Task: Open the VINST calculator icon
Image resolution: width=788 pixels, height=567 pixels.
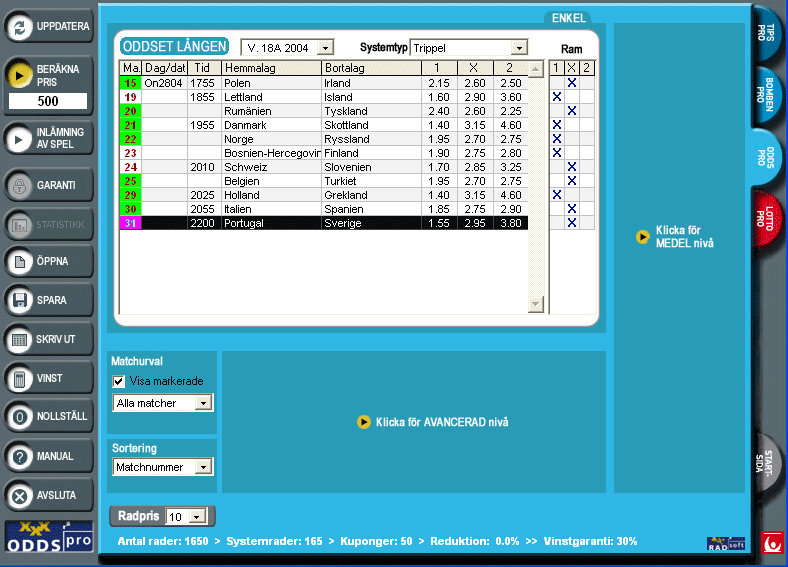Action: click(x=19, y=378)
